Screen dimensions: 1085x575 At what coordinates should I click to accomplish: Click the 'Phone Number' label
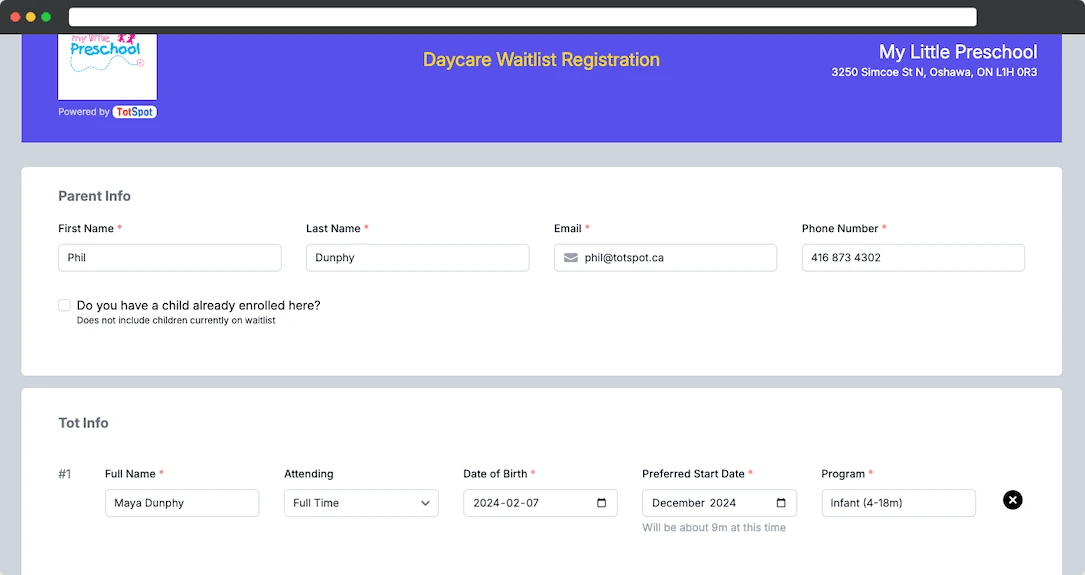[840, 228]
